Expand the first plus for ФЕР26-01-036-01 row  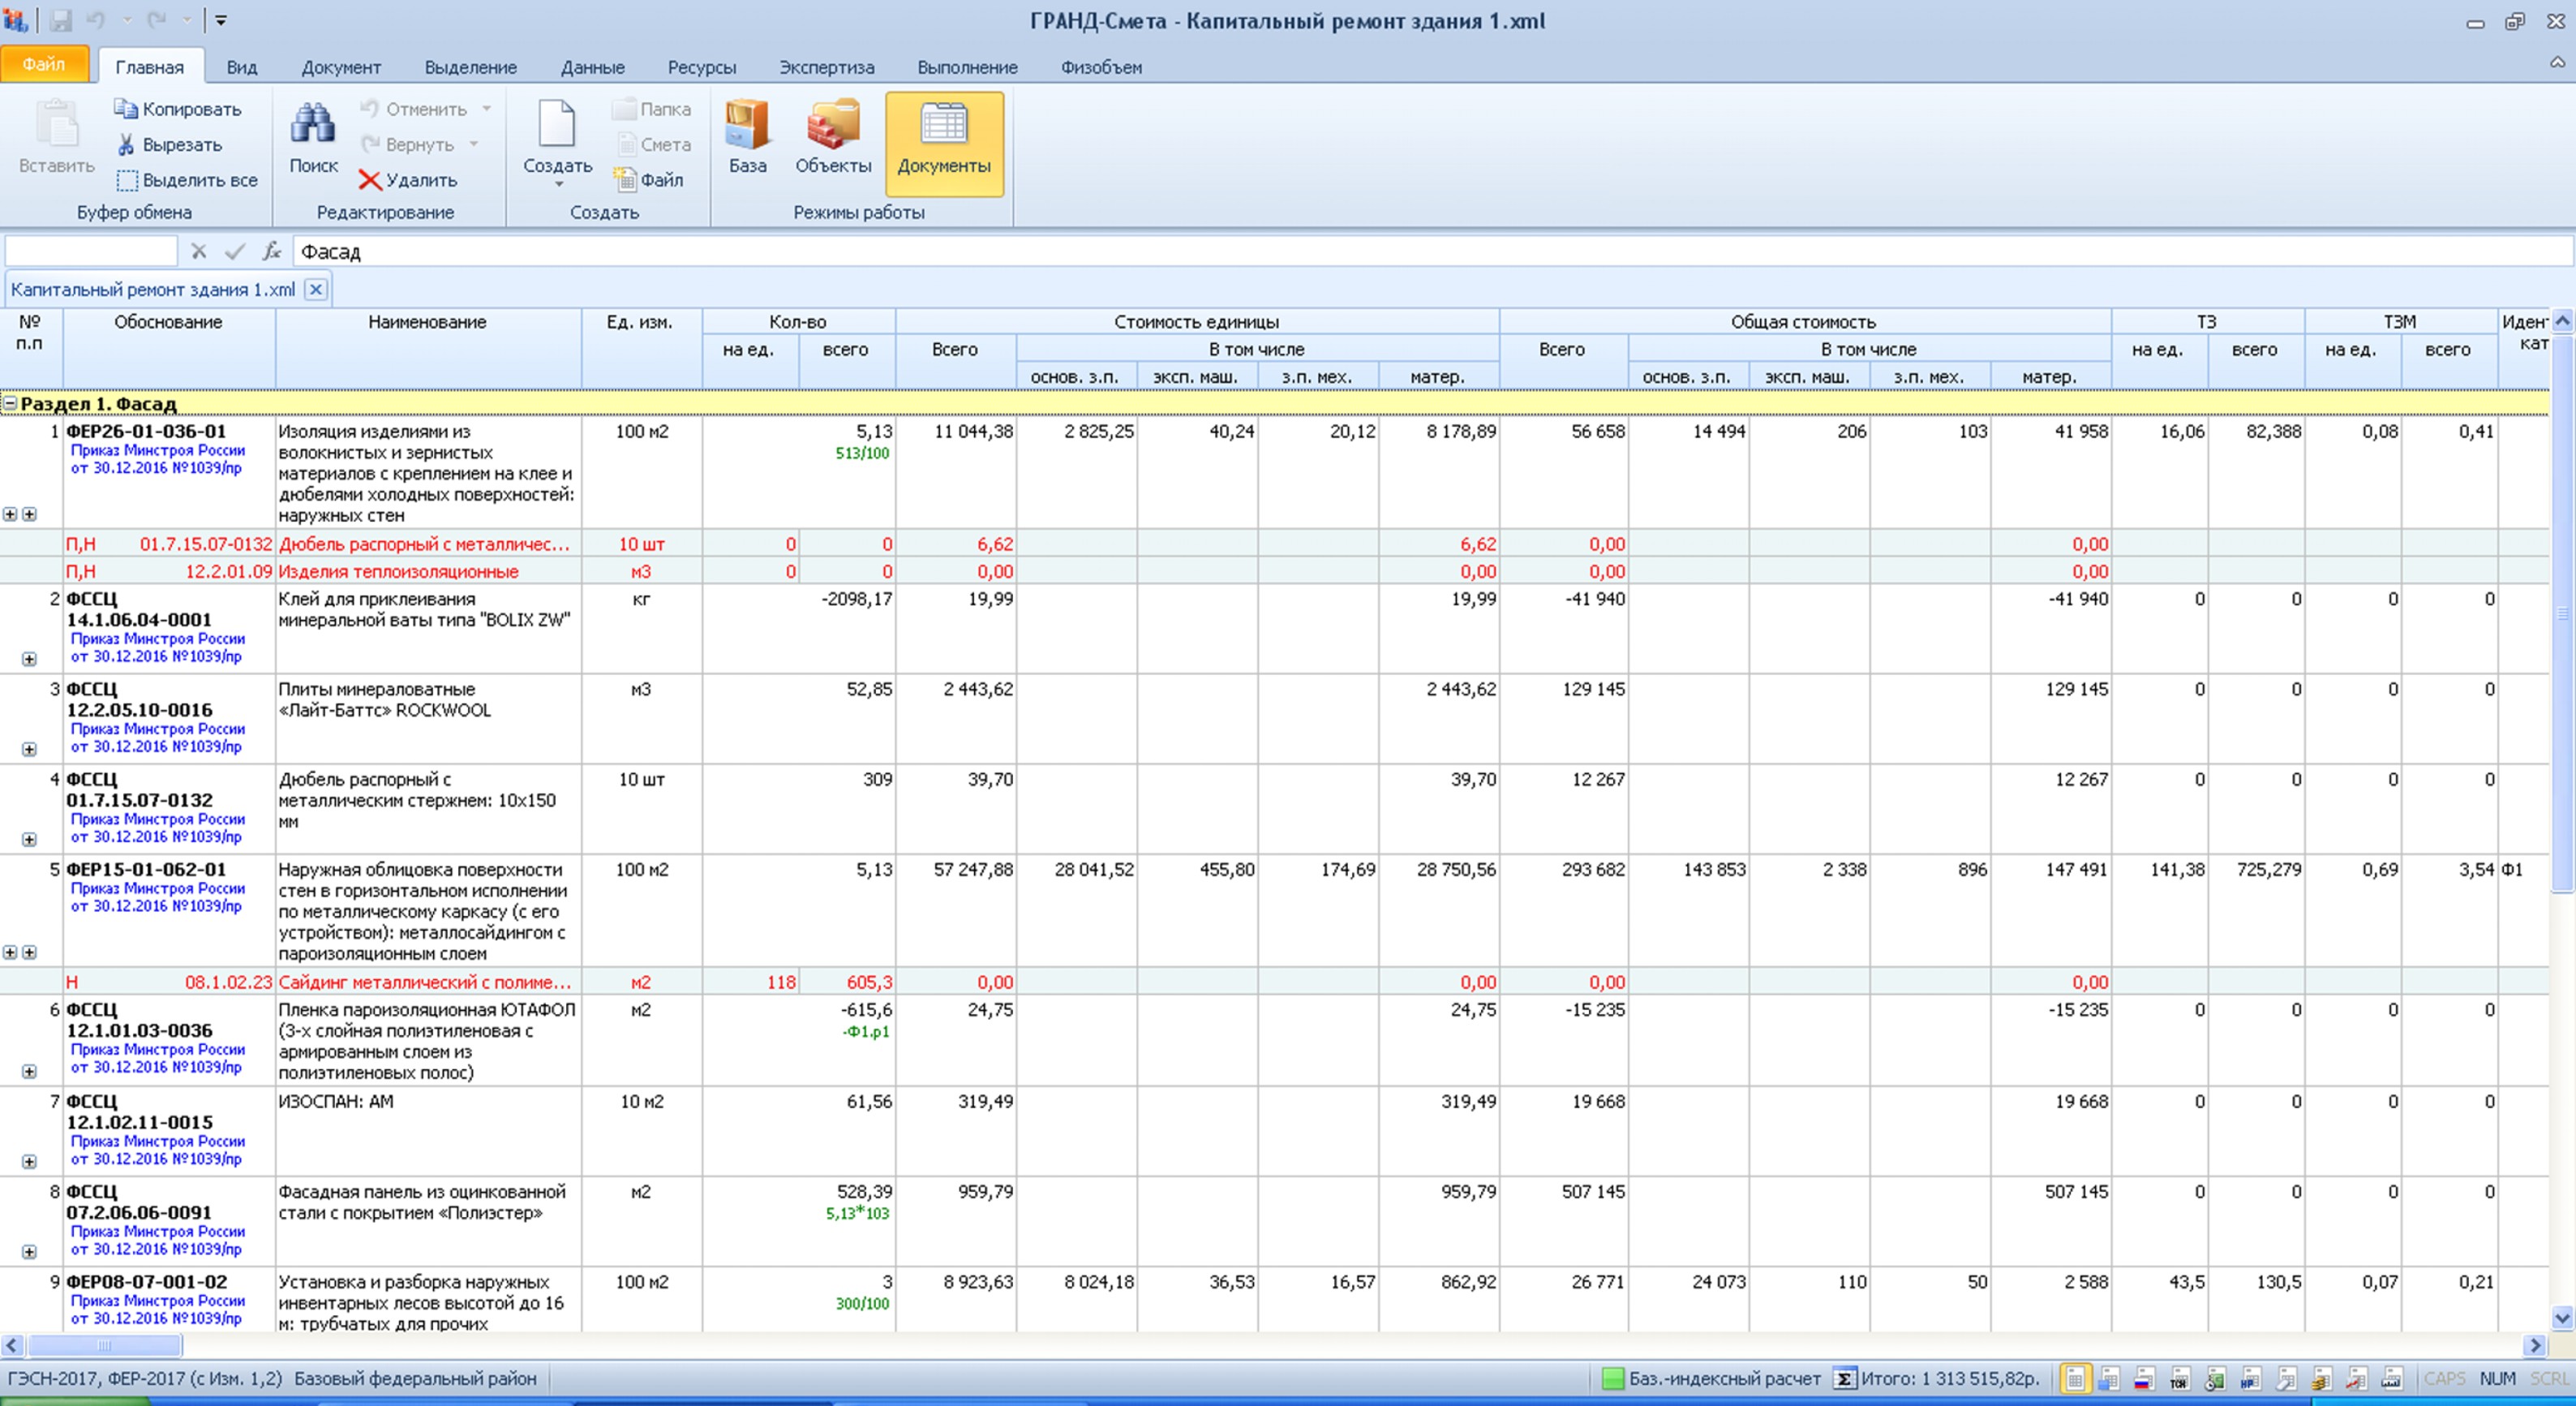[x=10, y=514]
